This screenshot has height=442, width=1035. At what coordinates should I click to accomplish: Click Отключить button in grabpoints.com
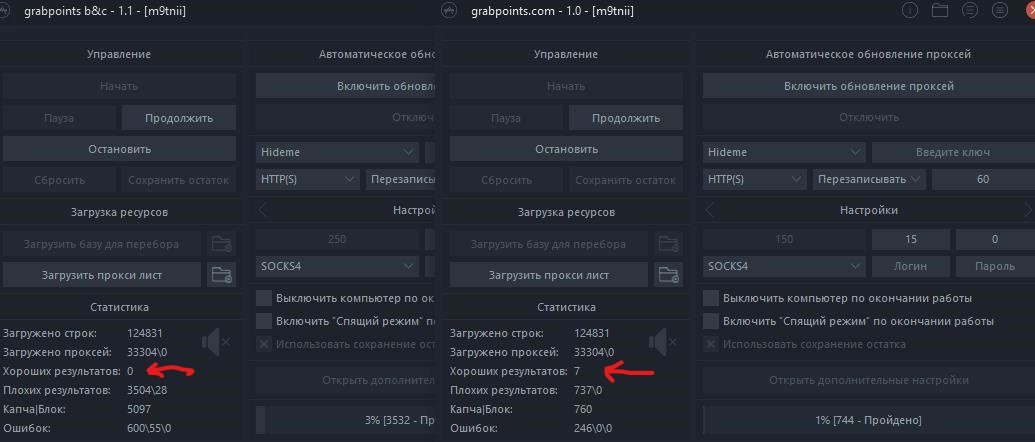[869, 117]
